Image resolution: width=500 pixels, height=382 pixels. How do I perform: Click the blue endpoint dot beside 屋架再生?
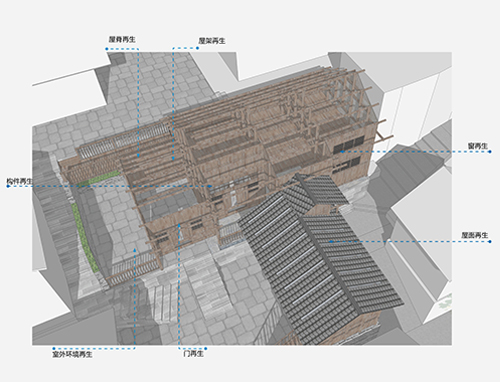(x=197, y=48)
